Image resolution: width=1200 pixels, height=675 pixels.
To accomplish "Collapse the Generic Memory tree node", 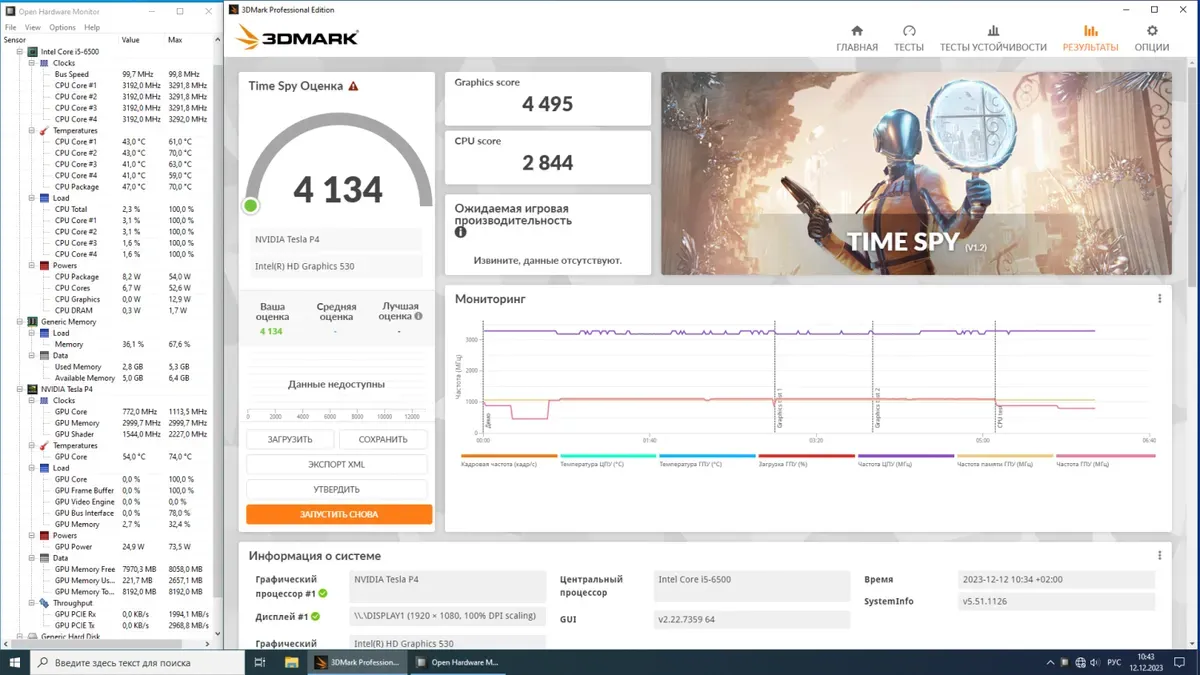I will [x=20, y=322].
